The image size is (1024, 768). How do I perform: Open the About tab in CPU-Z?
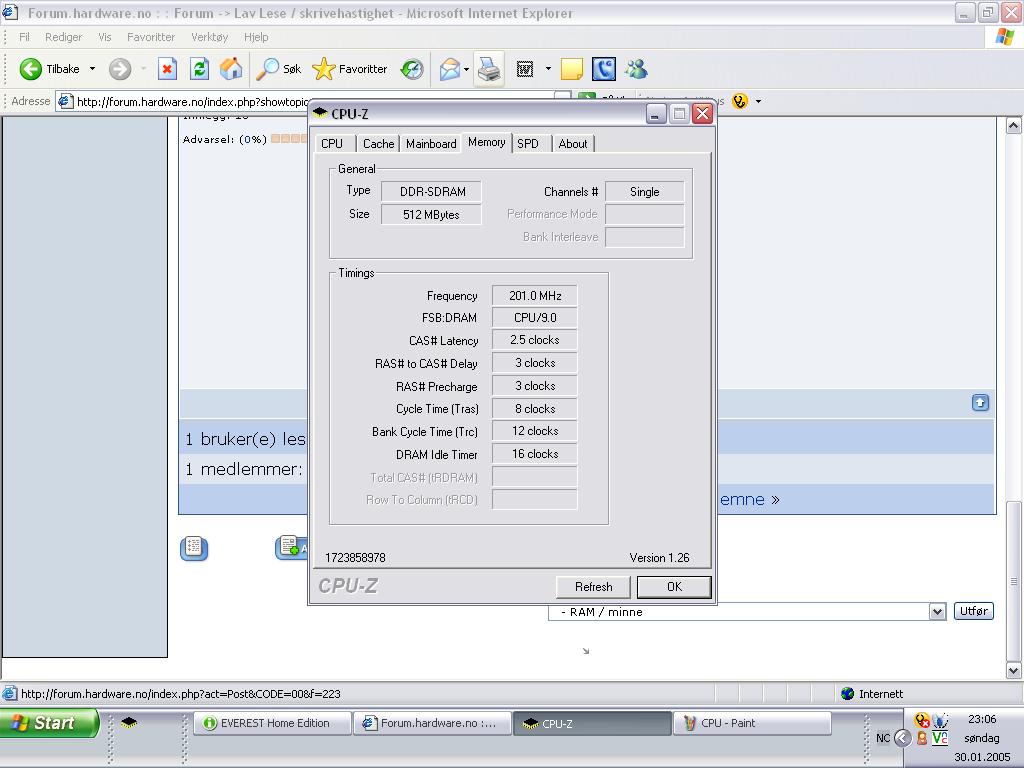(573, 144)
